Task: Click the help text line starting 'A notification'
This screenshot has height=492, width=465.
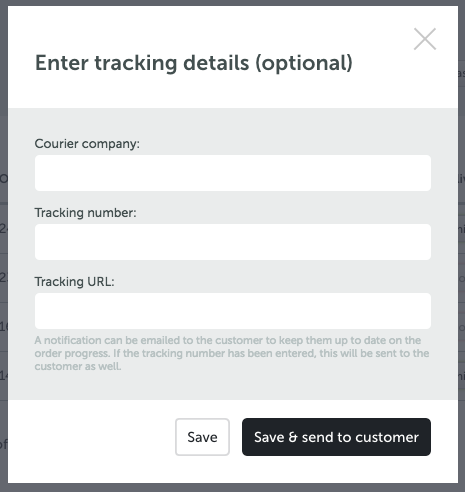Action: coord(228,340)
